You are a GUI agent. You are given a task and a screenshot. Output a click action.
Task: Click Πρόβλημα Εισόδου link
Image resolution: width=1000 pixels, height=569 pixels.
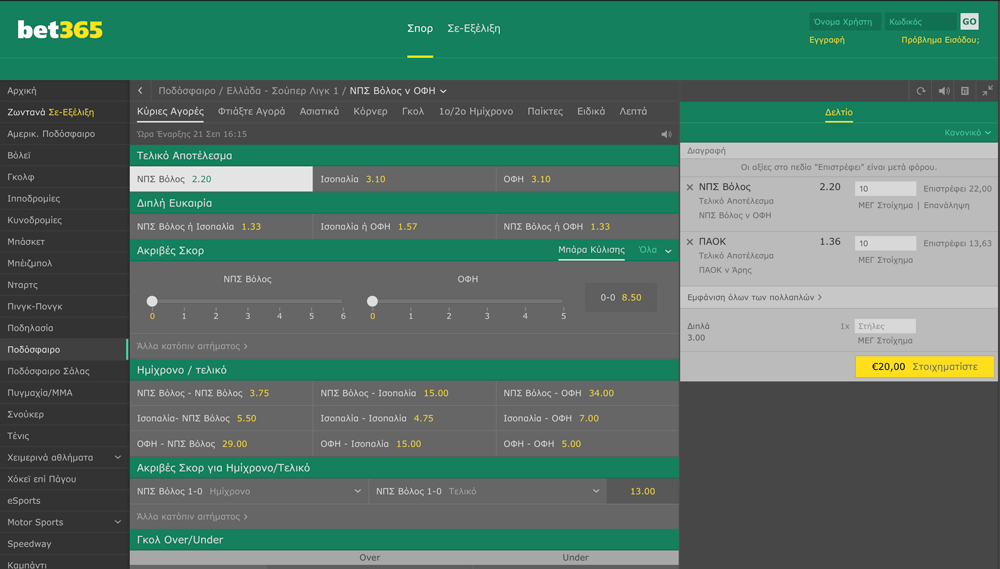940,40
